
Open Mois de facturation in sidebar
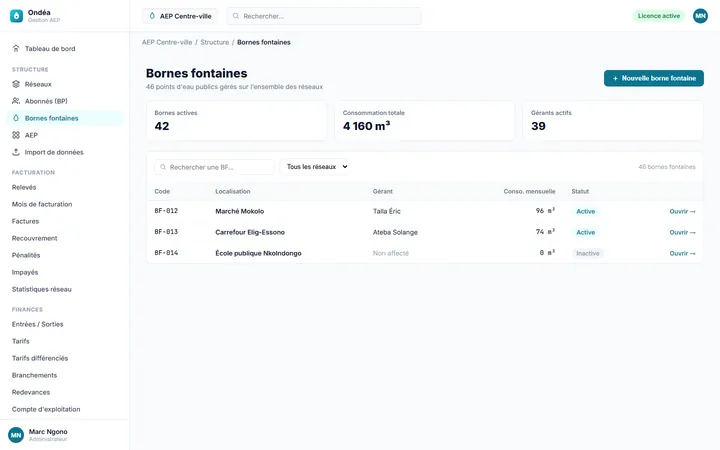click(42, 204)
